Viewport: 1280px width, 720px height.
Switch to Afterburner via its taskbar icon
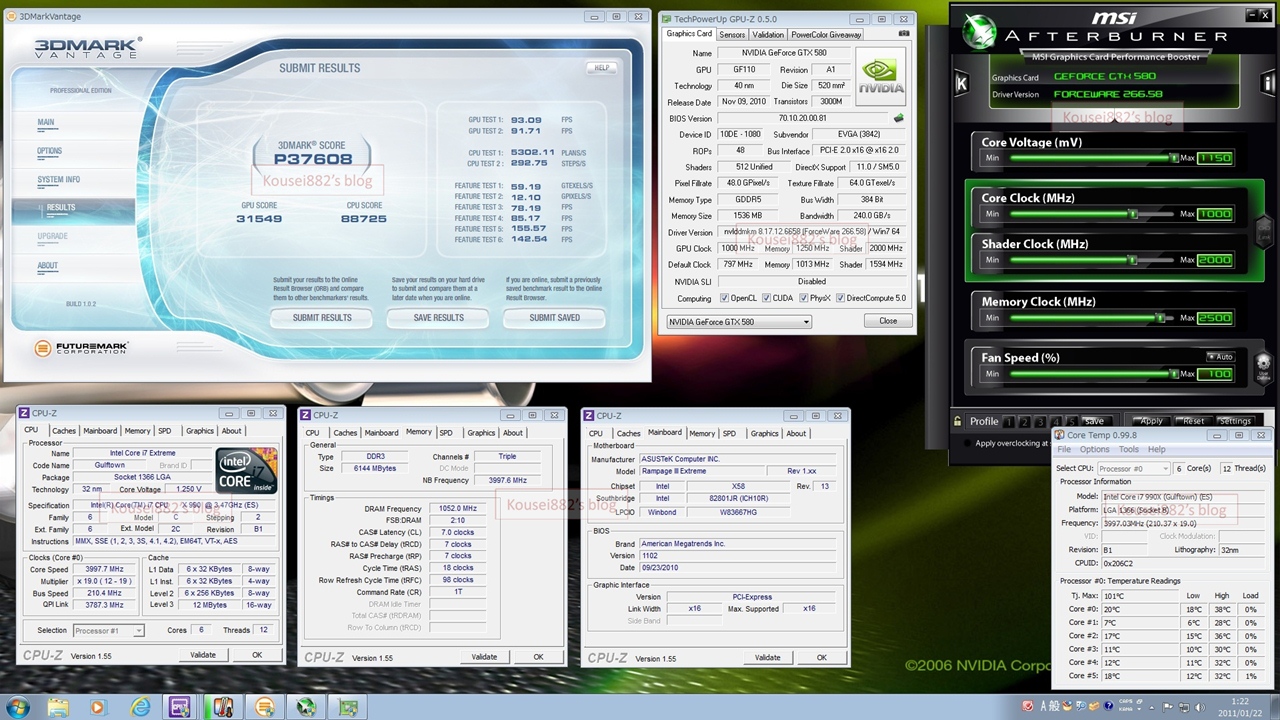(x=306, y=707)
